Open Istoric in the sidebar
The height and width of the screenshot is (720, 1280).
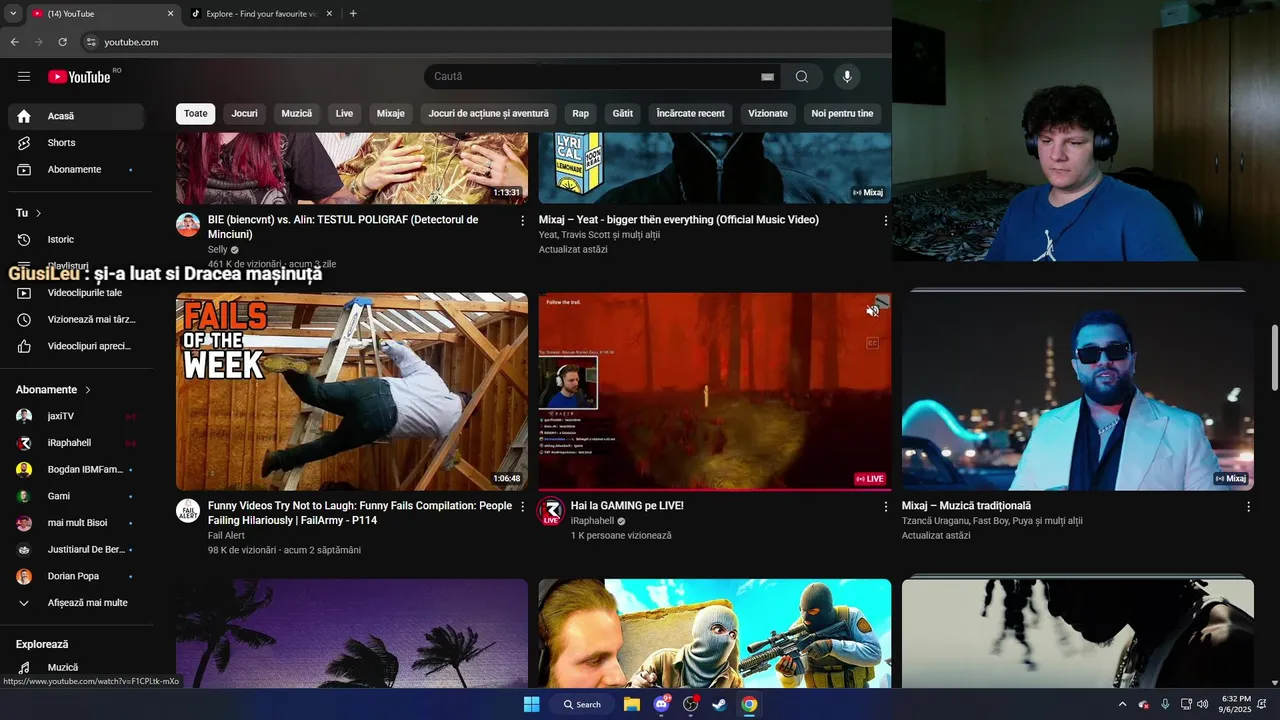76,240
